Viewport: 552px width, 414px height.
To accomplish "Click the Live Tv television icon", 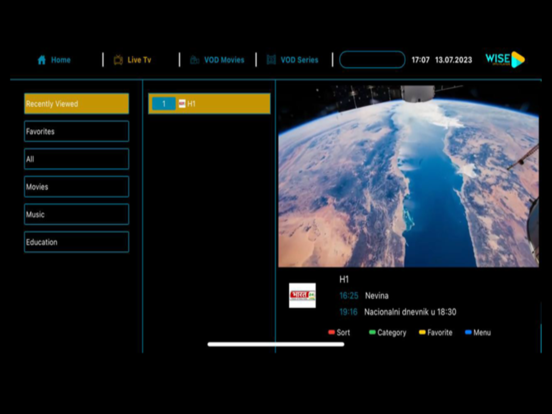I will 118,60.
